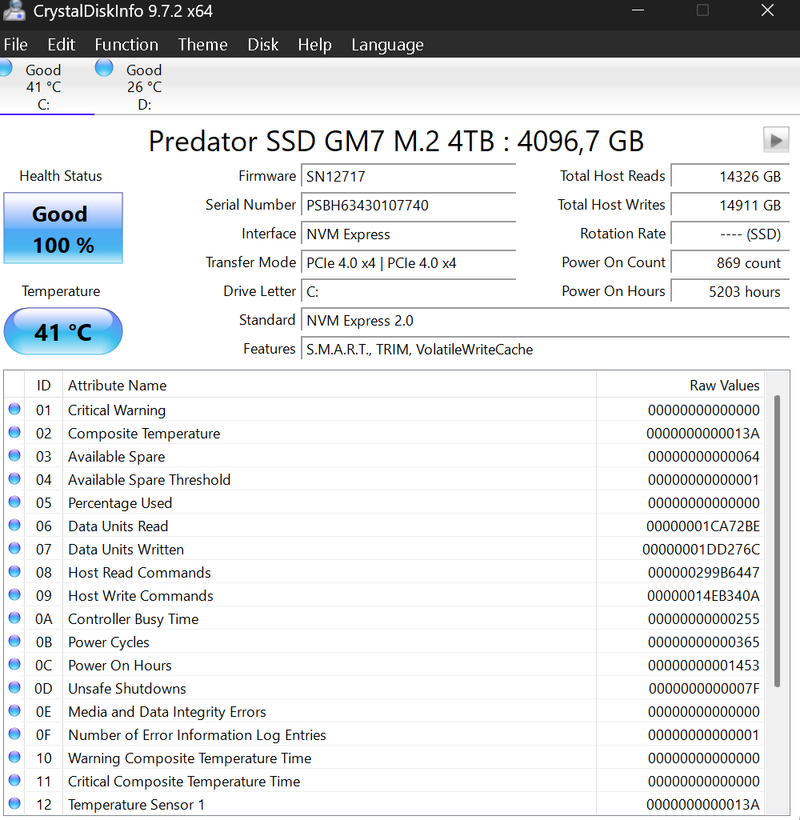Click status orb of Unsafe Shutdowns row
The height and width of the screenshot is (820, 800).
pos(15,687)
